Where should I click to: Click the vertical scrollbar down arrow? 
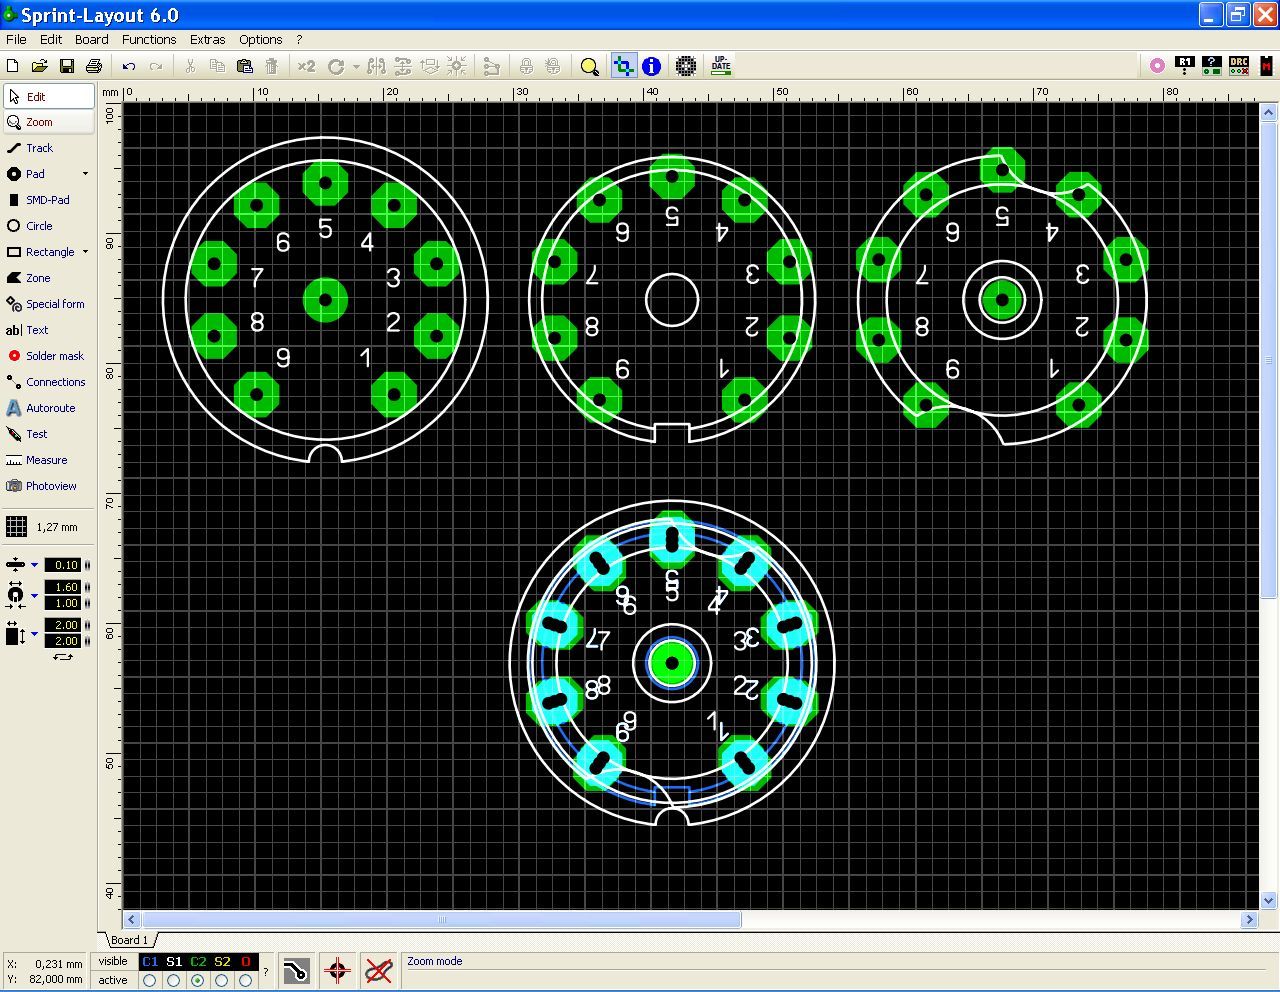click(x=1269, y=900)
